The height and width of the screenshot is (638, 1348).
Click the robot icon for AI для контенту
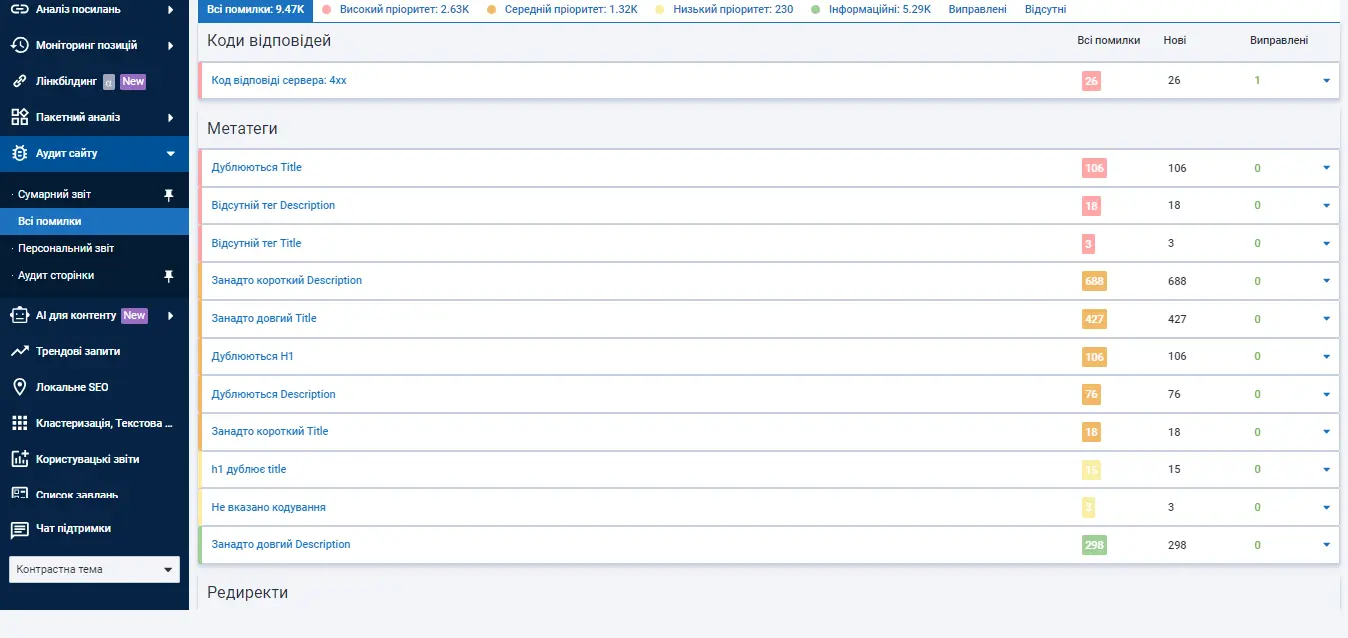(19, 315)
